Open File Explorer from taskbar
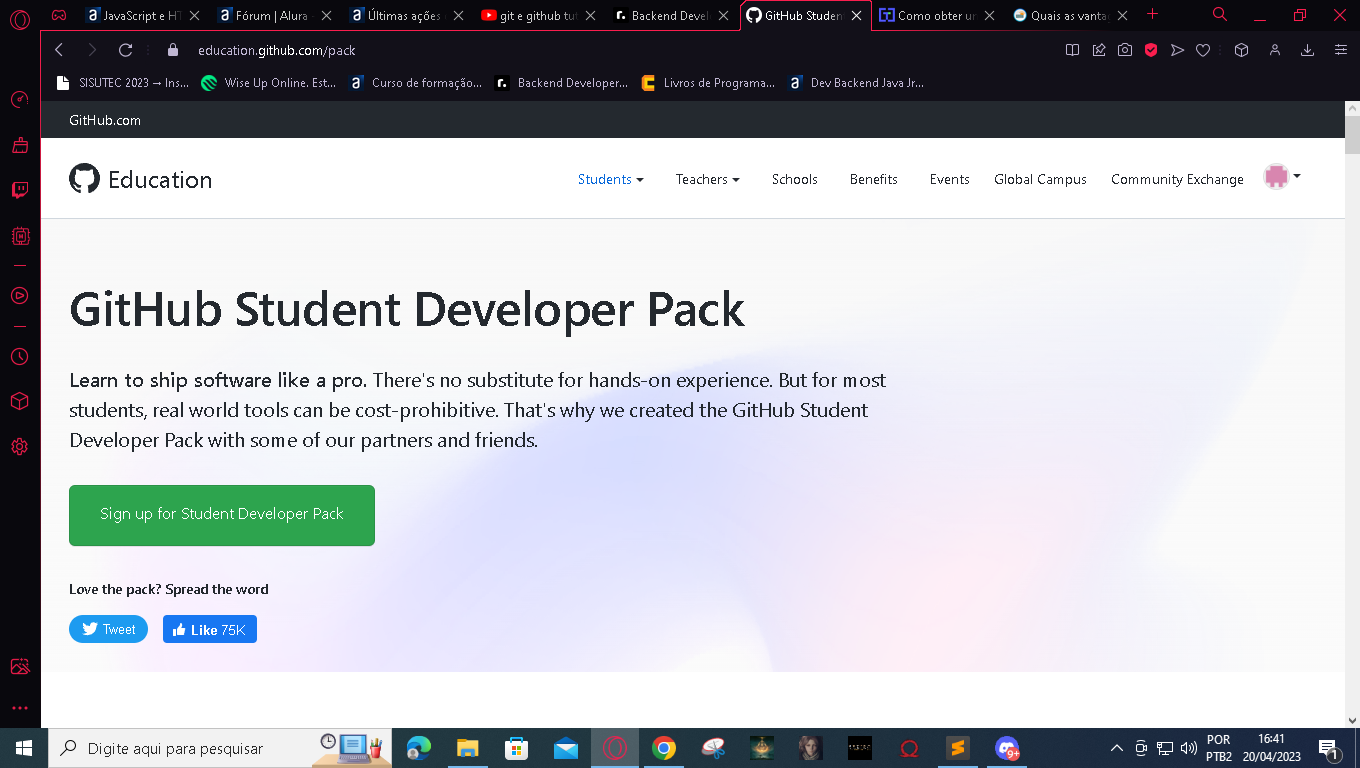 [468, 748]
